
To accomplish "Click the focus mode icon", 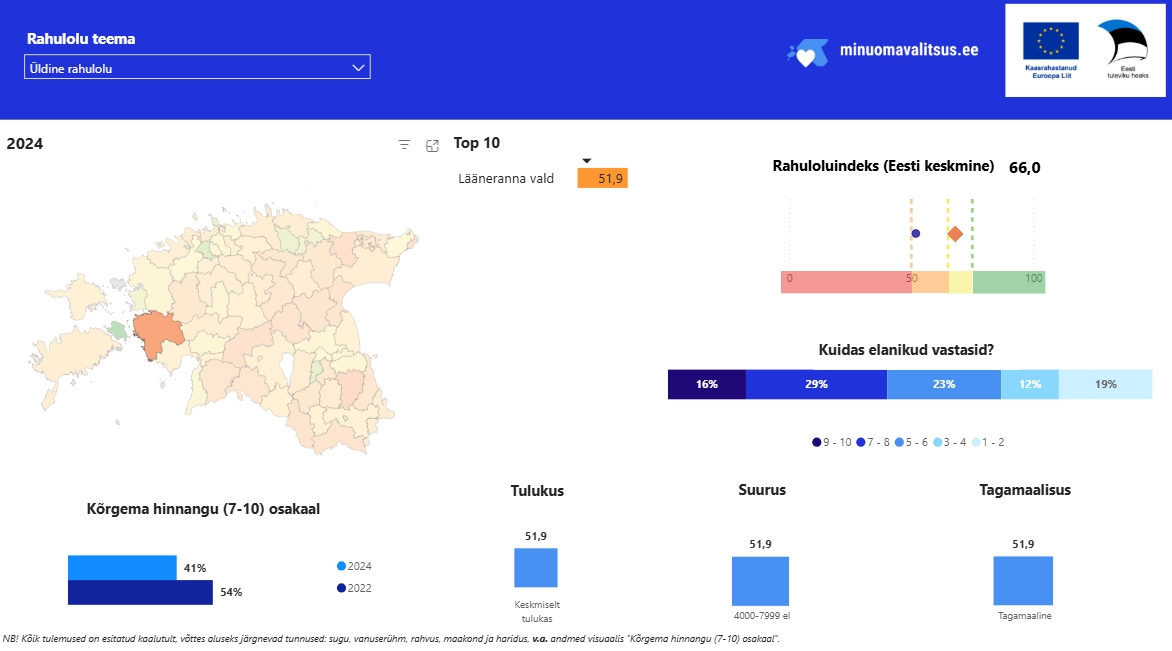I will 432,146.
